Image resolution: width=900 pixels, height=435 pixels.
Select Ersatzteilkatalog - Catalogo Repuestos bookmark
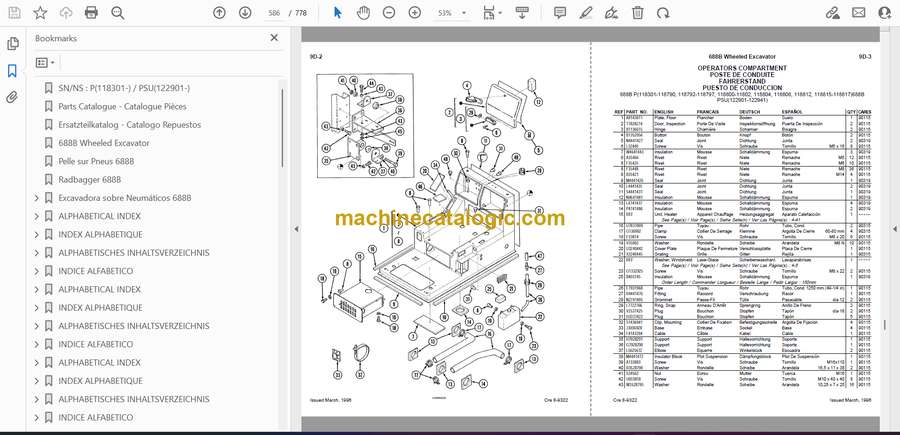[x=130, y=125]
